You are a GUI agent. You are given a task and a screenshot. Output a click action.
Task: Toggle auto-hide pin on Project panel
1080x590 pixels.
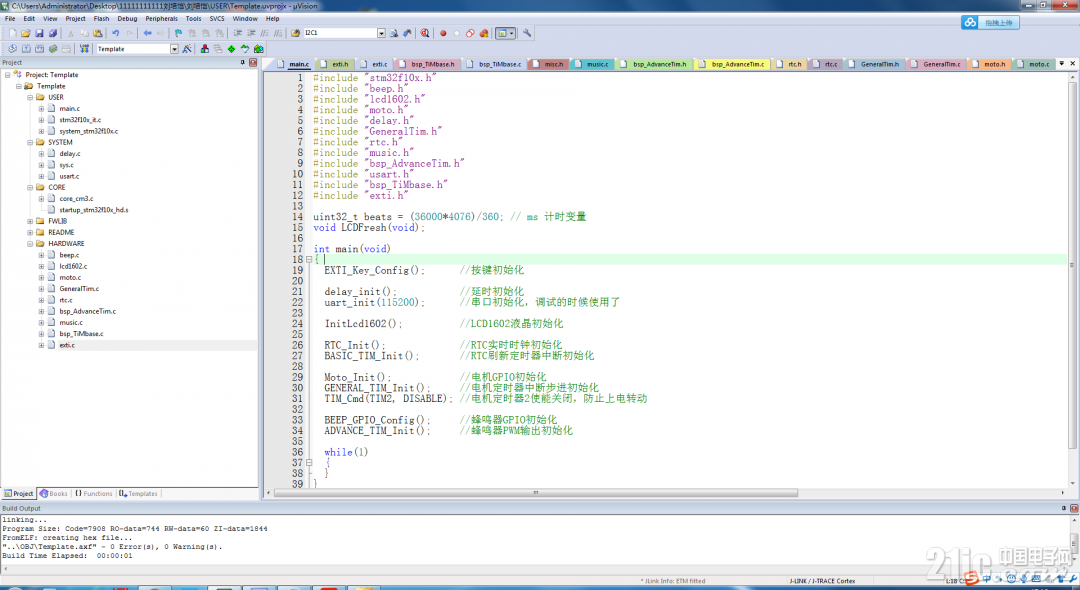(242, 63)
